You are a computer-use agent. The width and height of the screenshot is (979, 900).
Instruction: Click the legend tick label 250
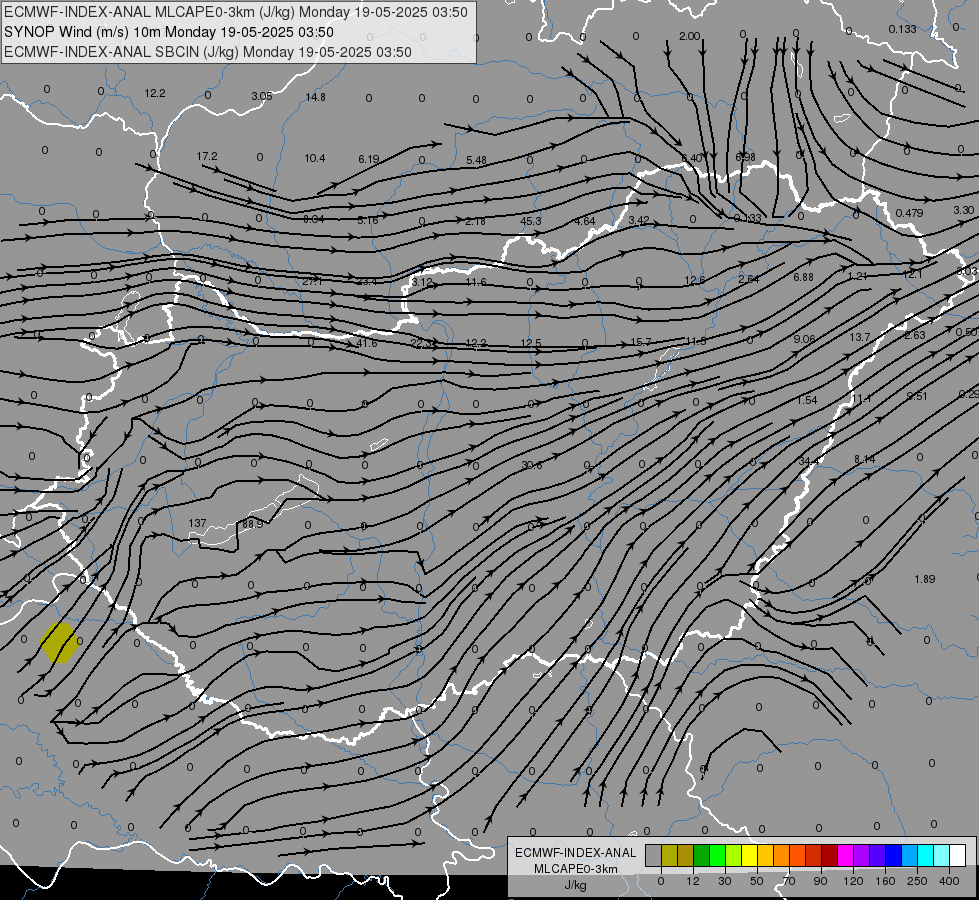point(917,881)
